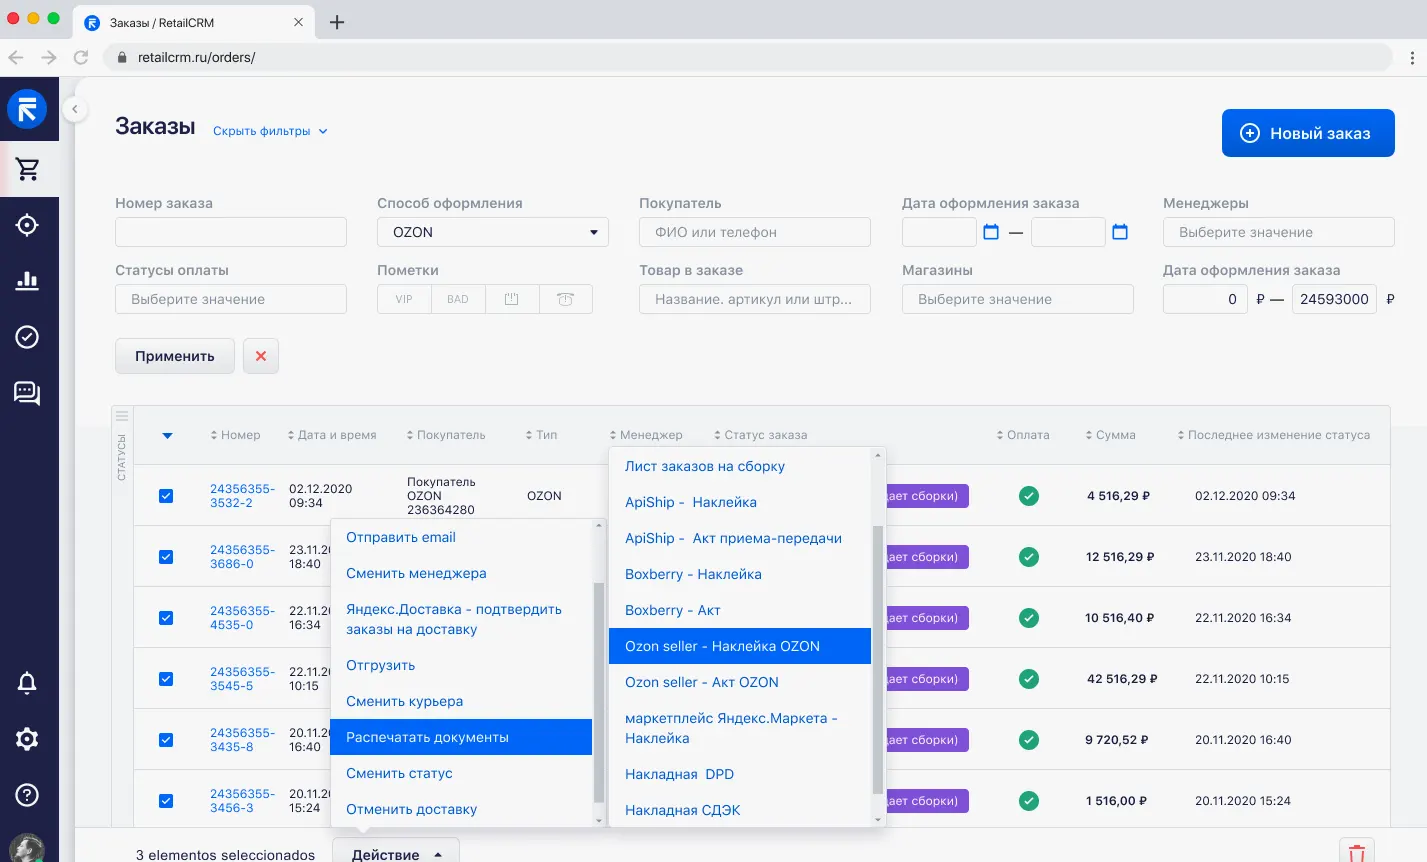Click the Применить filter button
This screenshot has width=1427, height=862.
point(175,356)
